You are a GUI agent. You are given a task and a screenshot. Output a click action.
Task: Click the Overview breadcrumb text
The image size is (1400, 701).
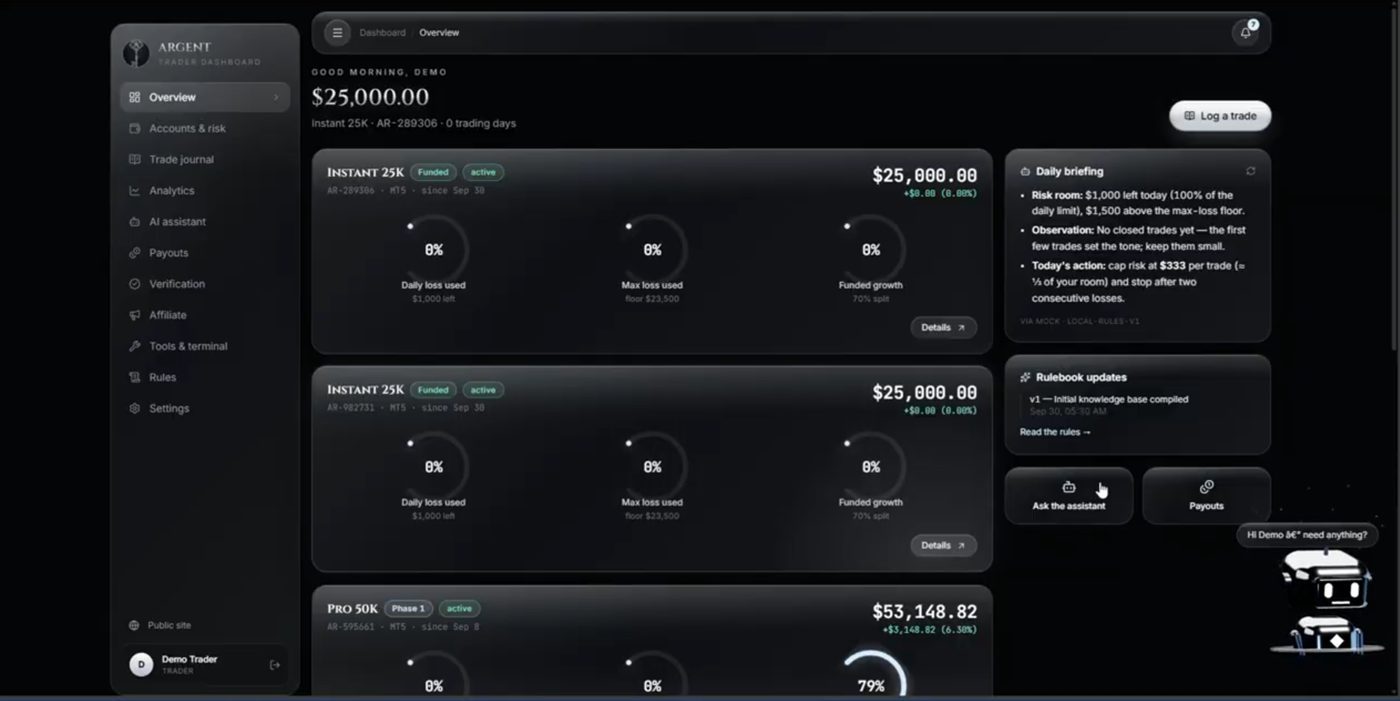439,33
